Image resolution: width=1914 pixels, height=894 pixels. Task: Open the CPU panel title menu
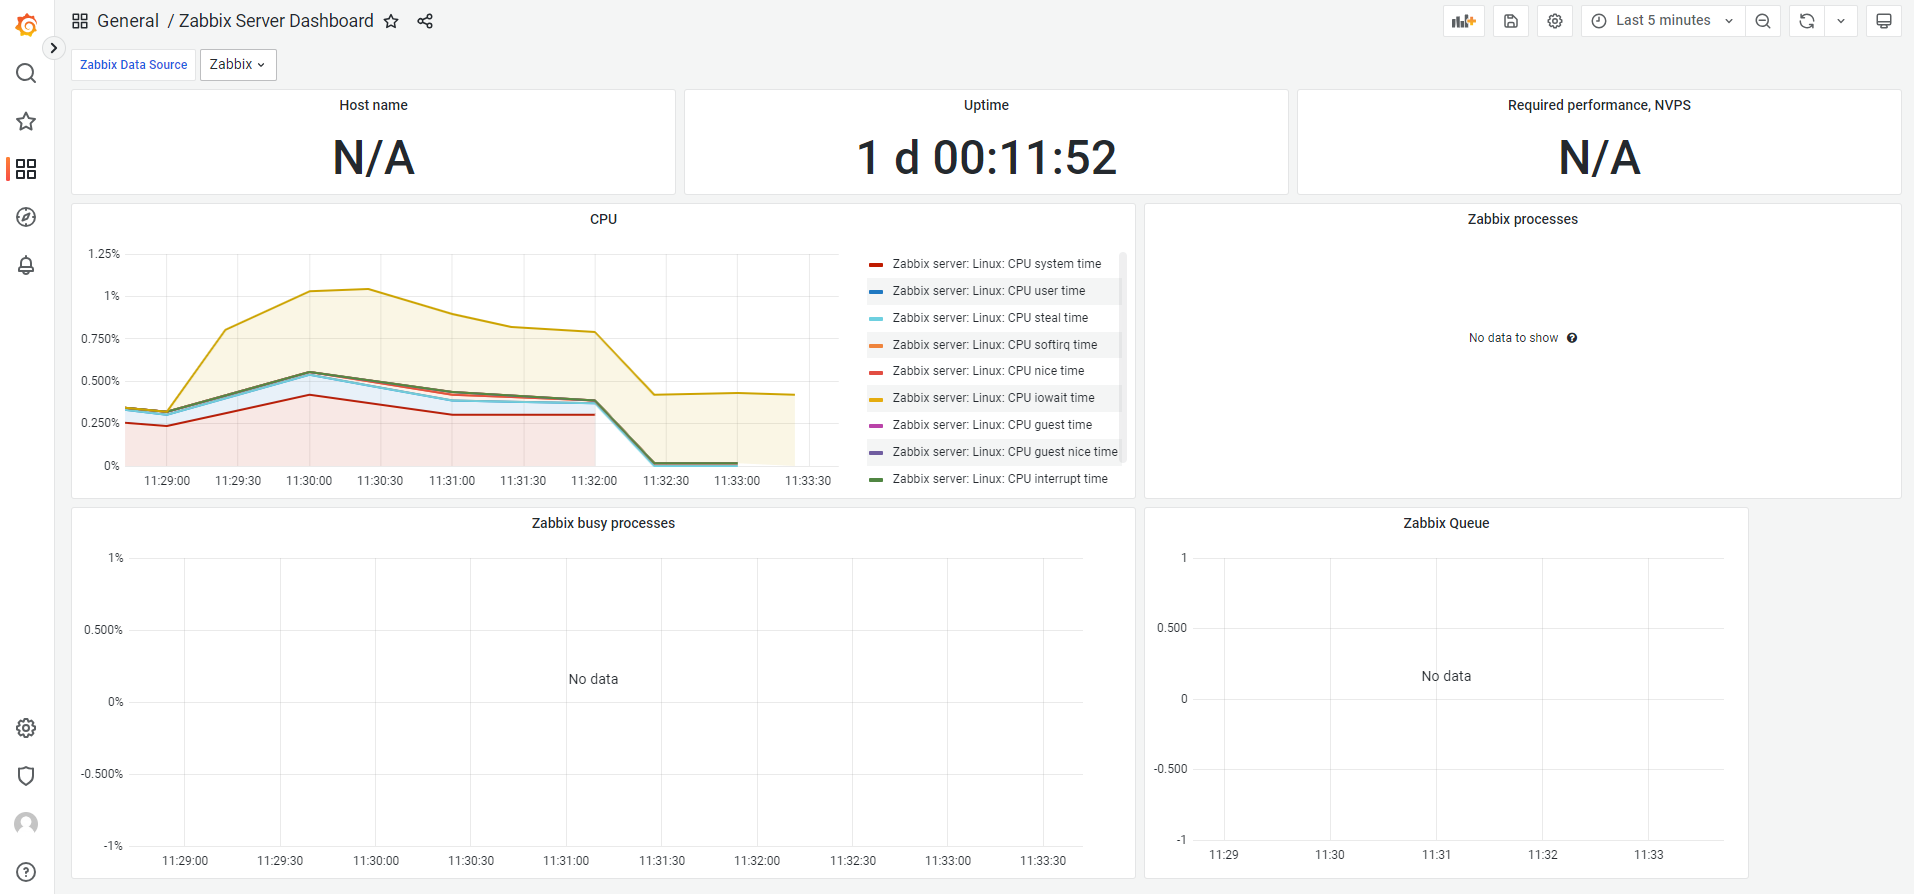point(603,219)
